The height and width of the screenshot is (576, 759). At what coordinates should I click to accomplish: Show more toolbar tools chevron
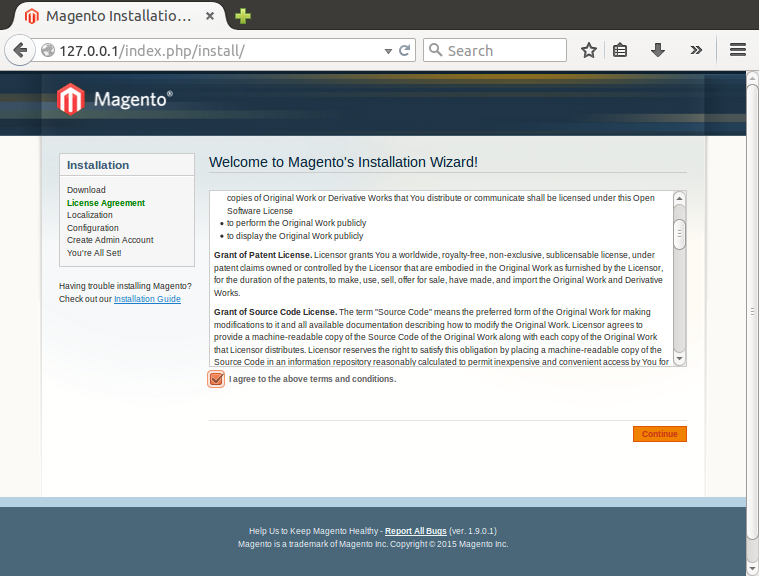point(696,50)
